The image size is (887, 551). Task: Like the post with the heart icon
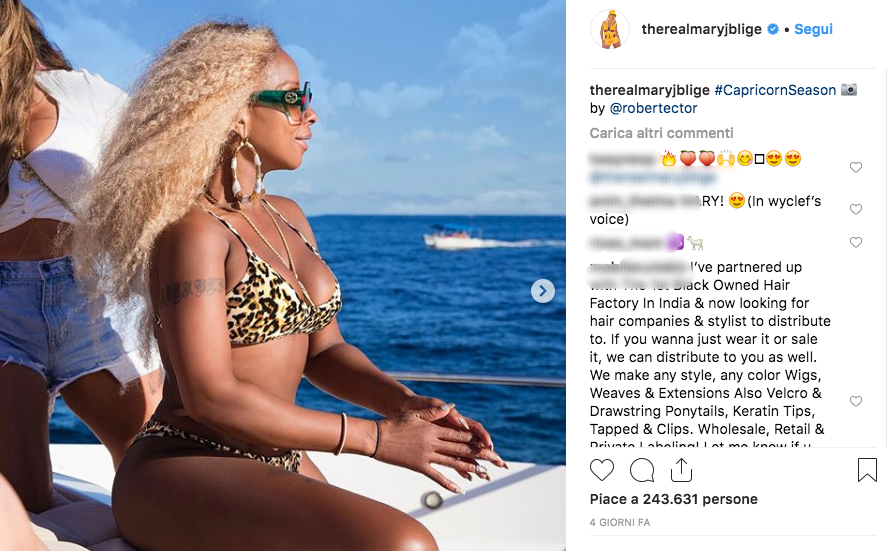coord(602,470)
